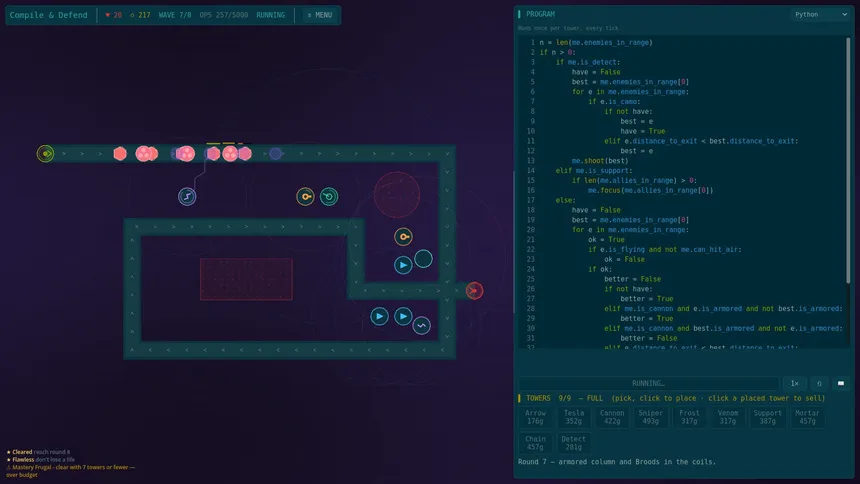Image resolution: width=860 pixels, height=484 pixels.
Task: Open the MENU button
Action: click(320, 15)
